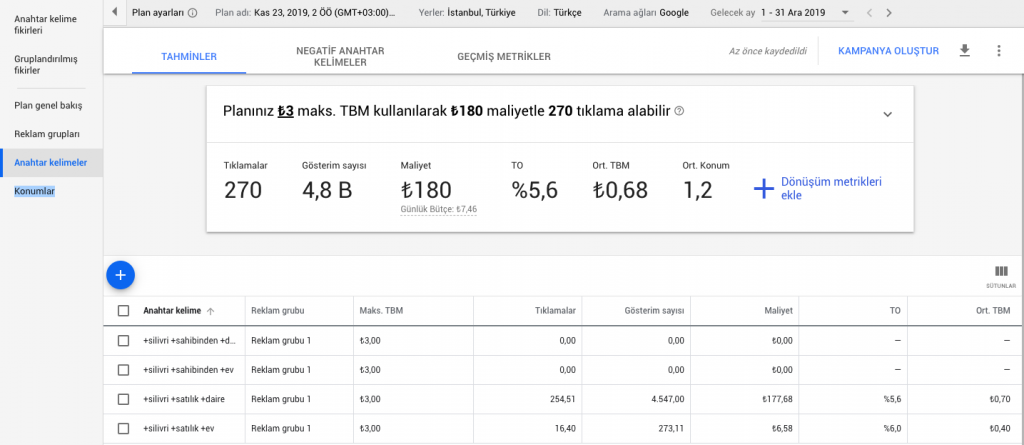Image resolution: width=1024 pixels, height=445 pixels.
Task: Check the box for +silivri +satılık +daire
Action: [124, 399]
